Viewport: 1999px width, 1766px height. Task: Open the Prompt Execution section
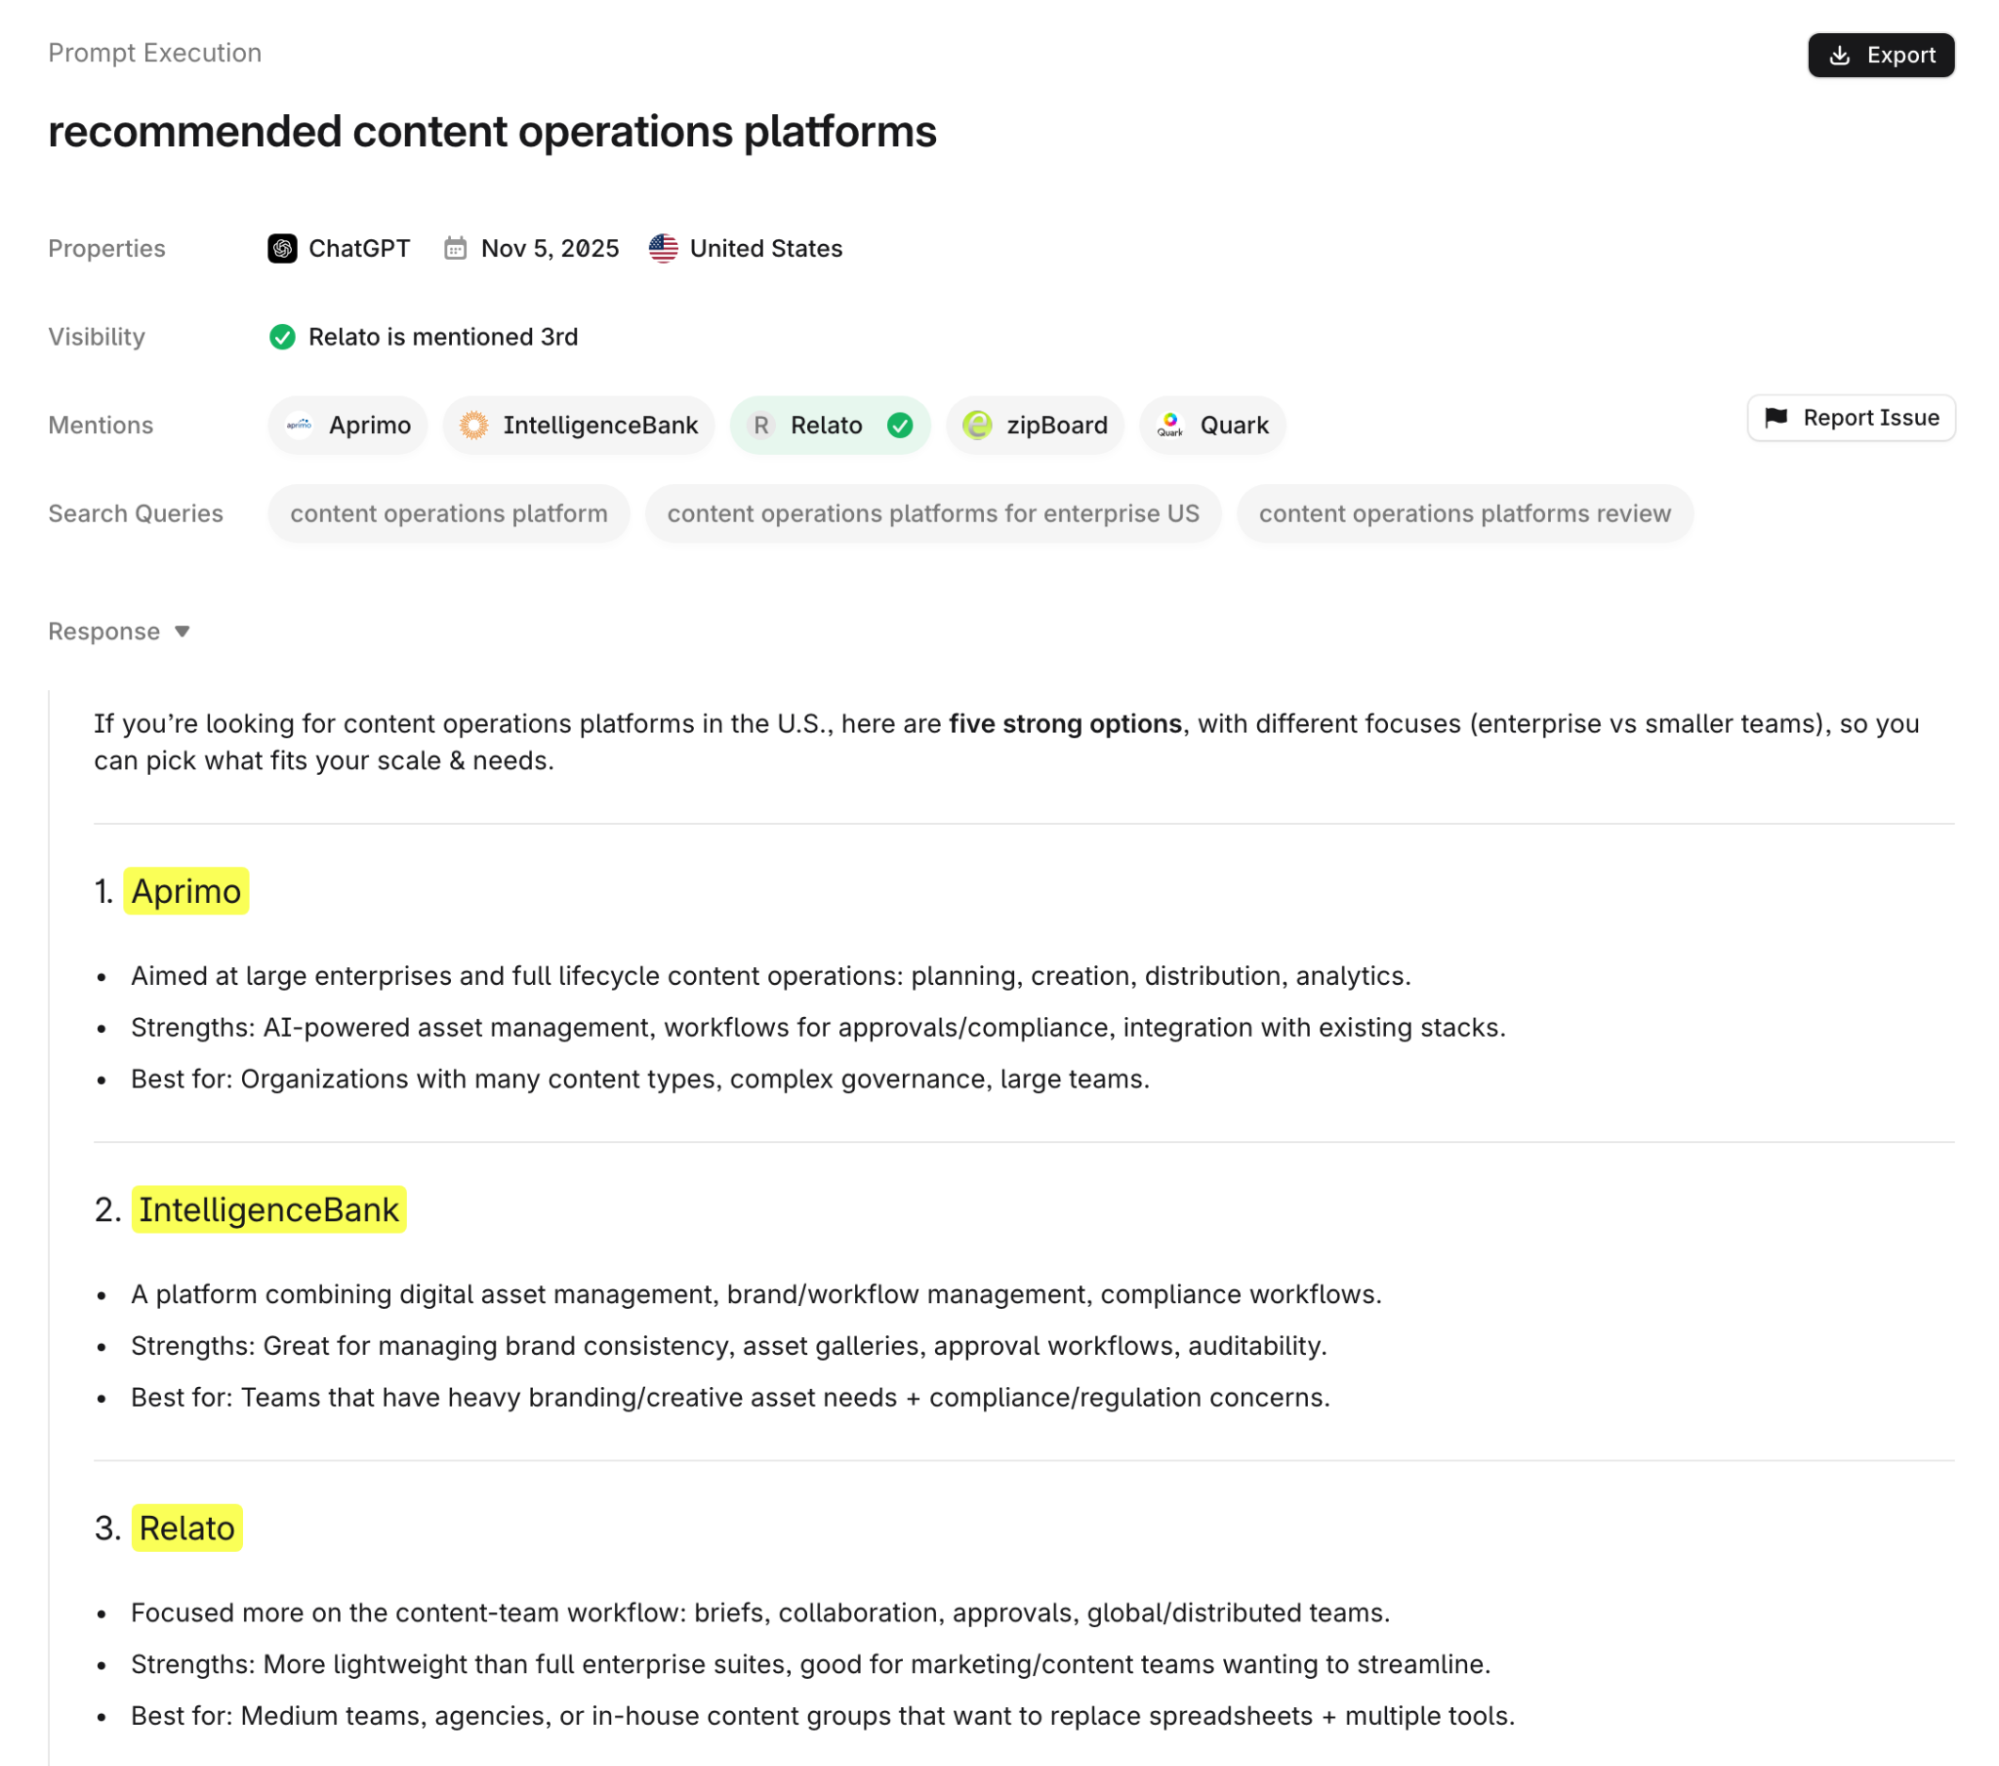click(154, 53)
